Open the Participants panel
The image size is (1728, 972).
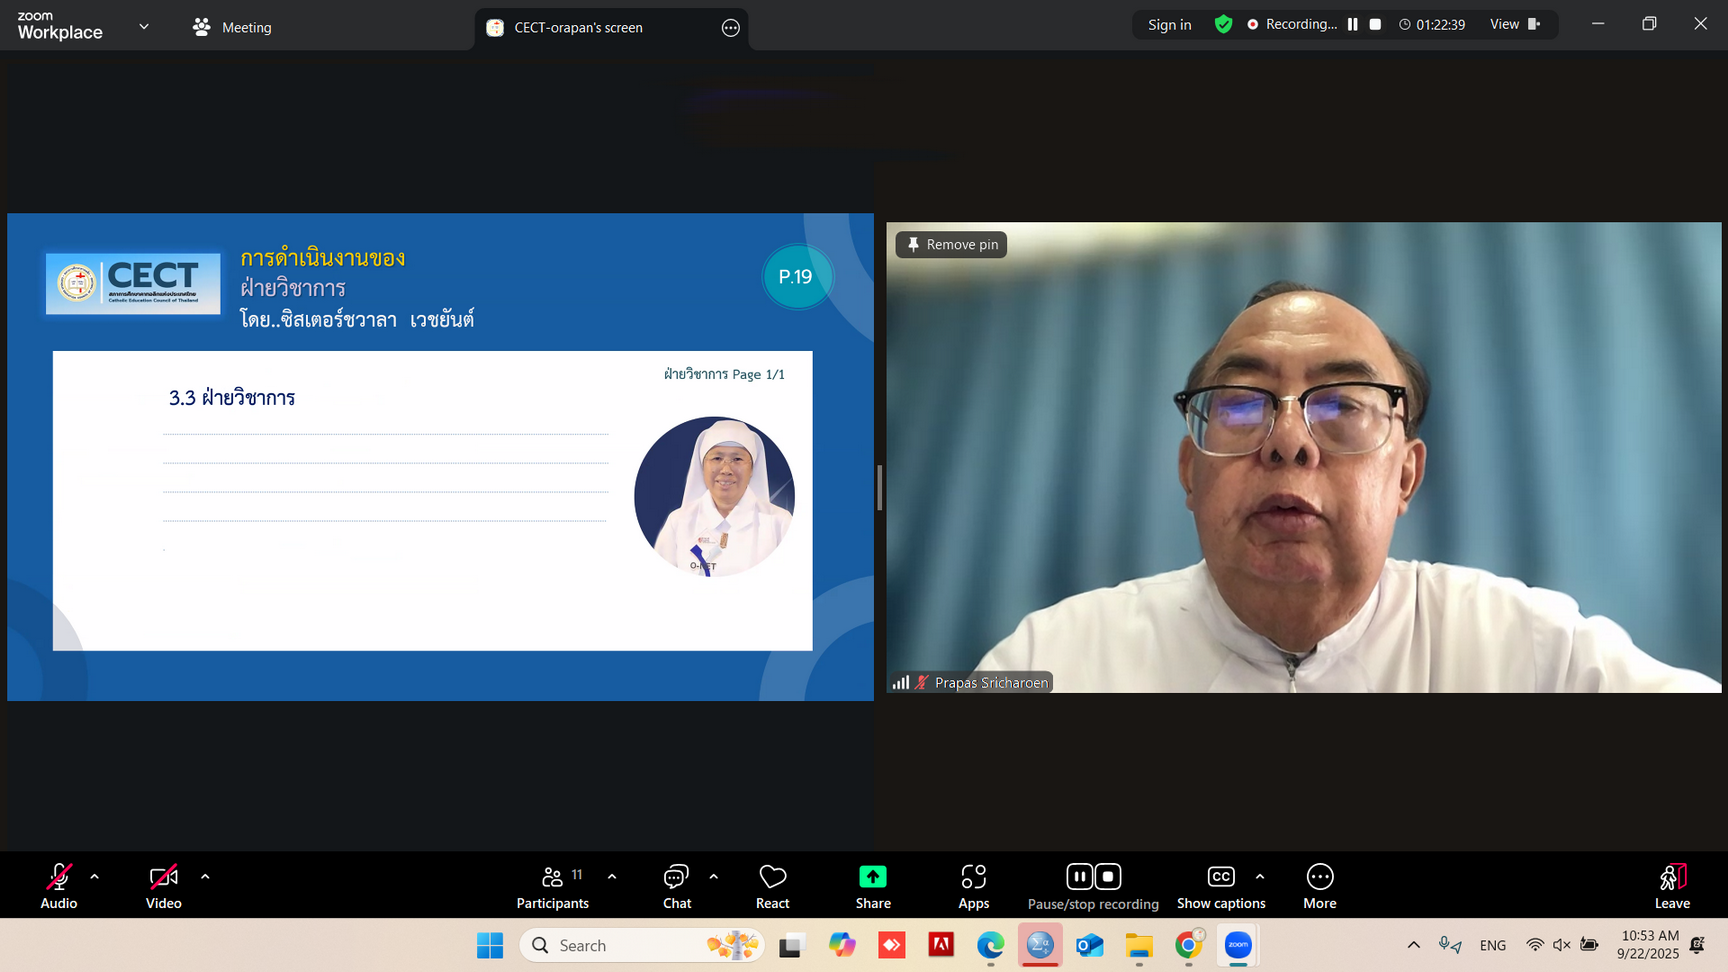click(552, 886)
